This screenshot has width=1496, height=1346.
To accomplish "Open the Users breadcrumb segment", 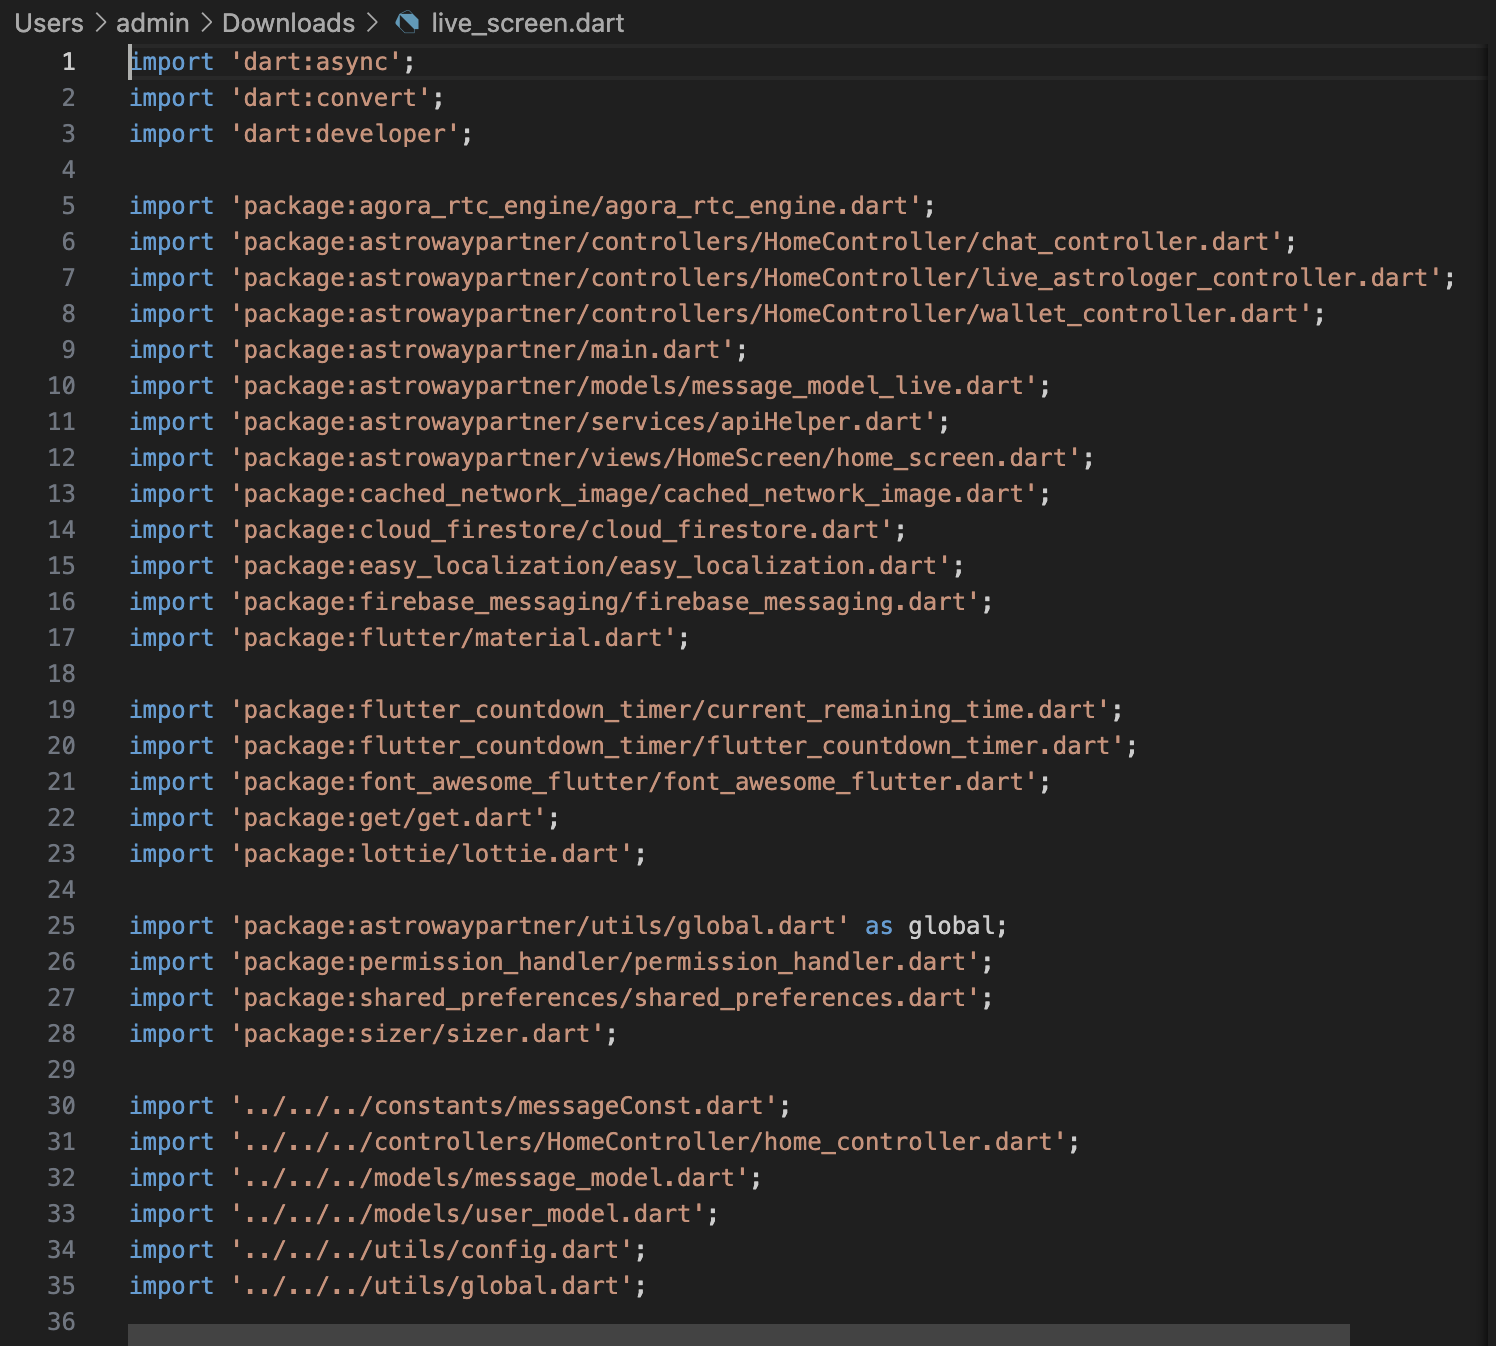I will point(49,22).
